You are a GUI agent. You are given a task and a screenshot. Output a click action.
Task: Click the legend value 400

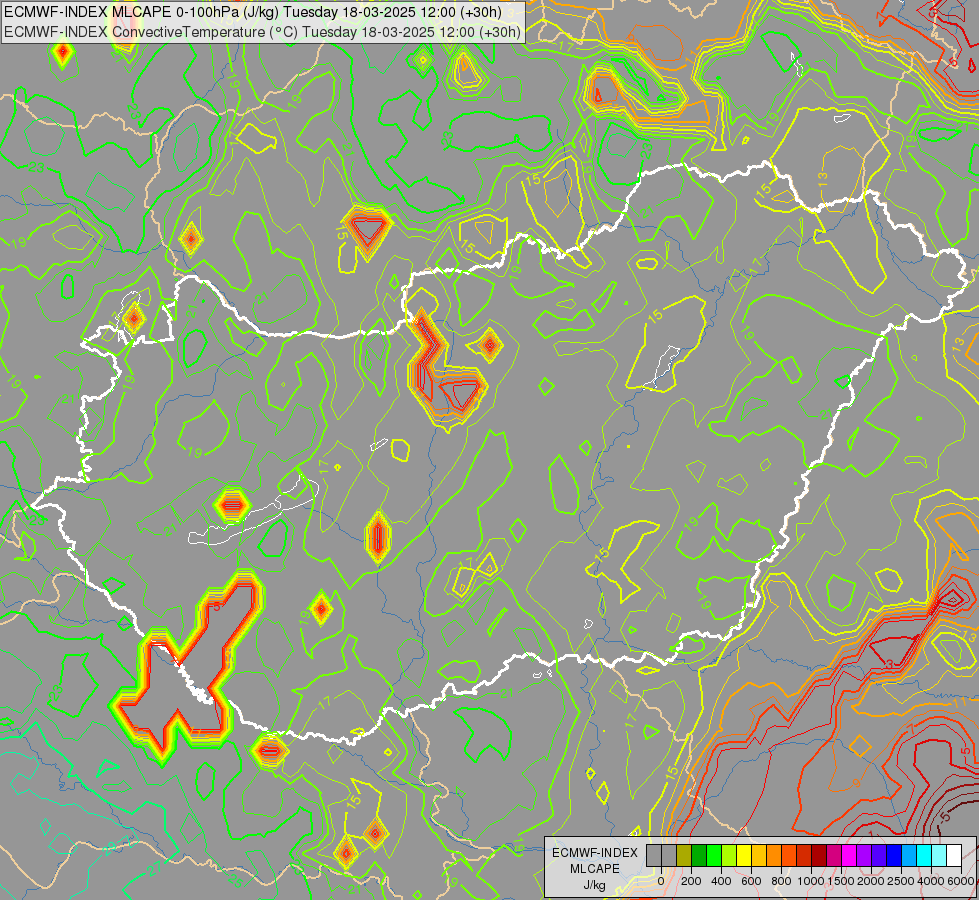coord(721,881)
